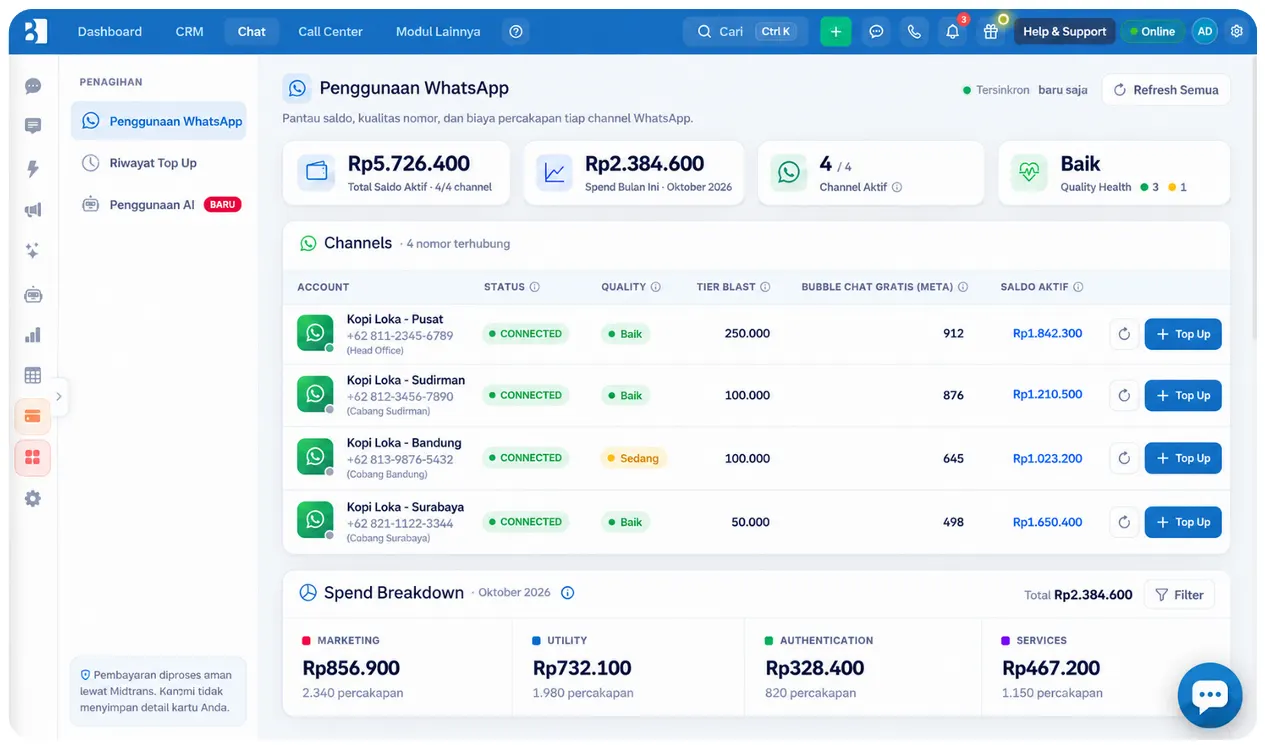Open the floating chat support bubble
Screen dimensions: 1265x745
[1210, 695]
